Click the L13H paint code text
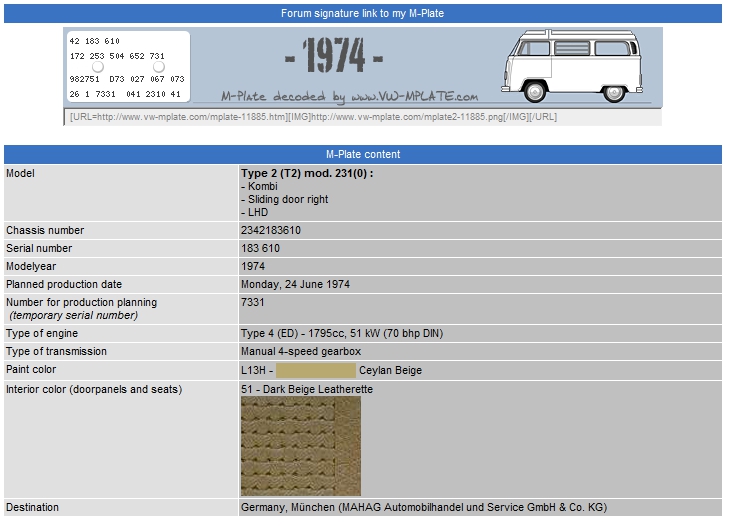Image resolution: width=730 pixels, height=527 pixels. coord(251,371)
